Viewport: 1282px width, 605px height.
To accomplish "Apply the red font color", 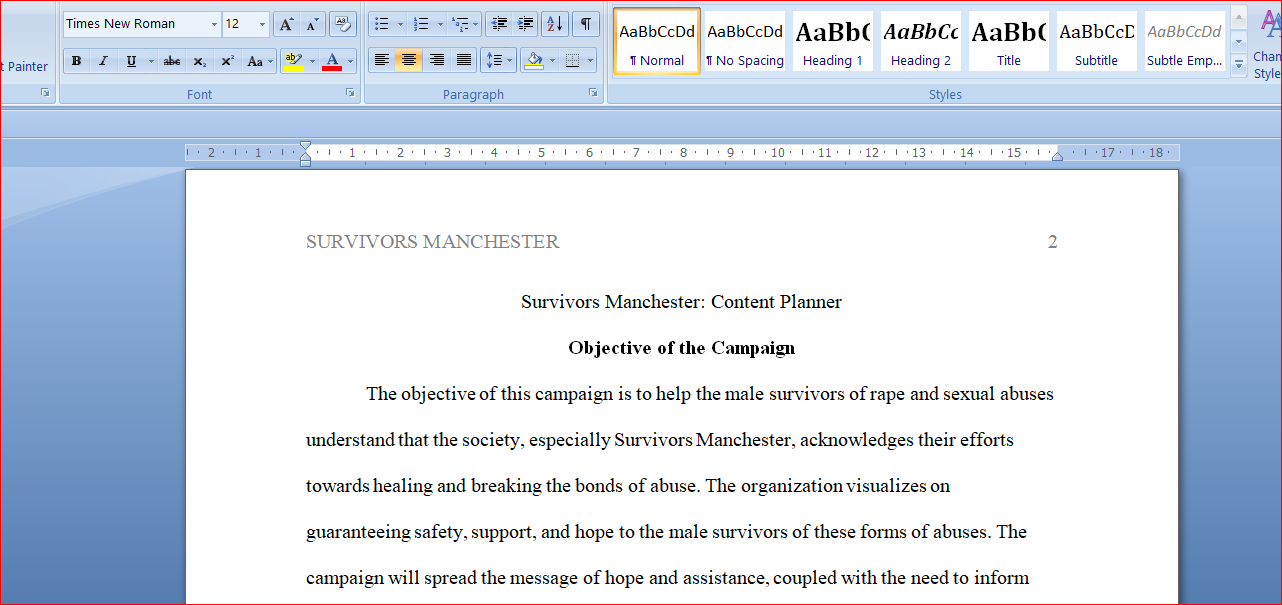I will pyautogui.click(x=332, y=61).
